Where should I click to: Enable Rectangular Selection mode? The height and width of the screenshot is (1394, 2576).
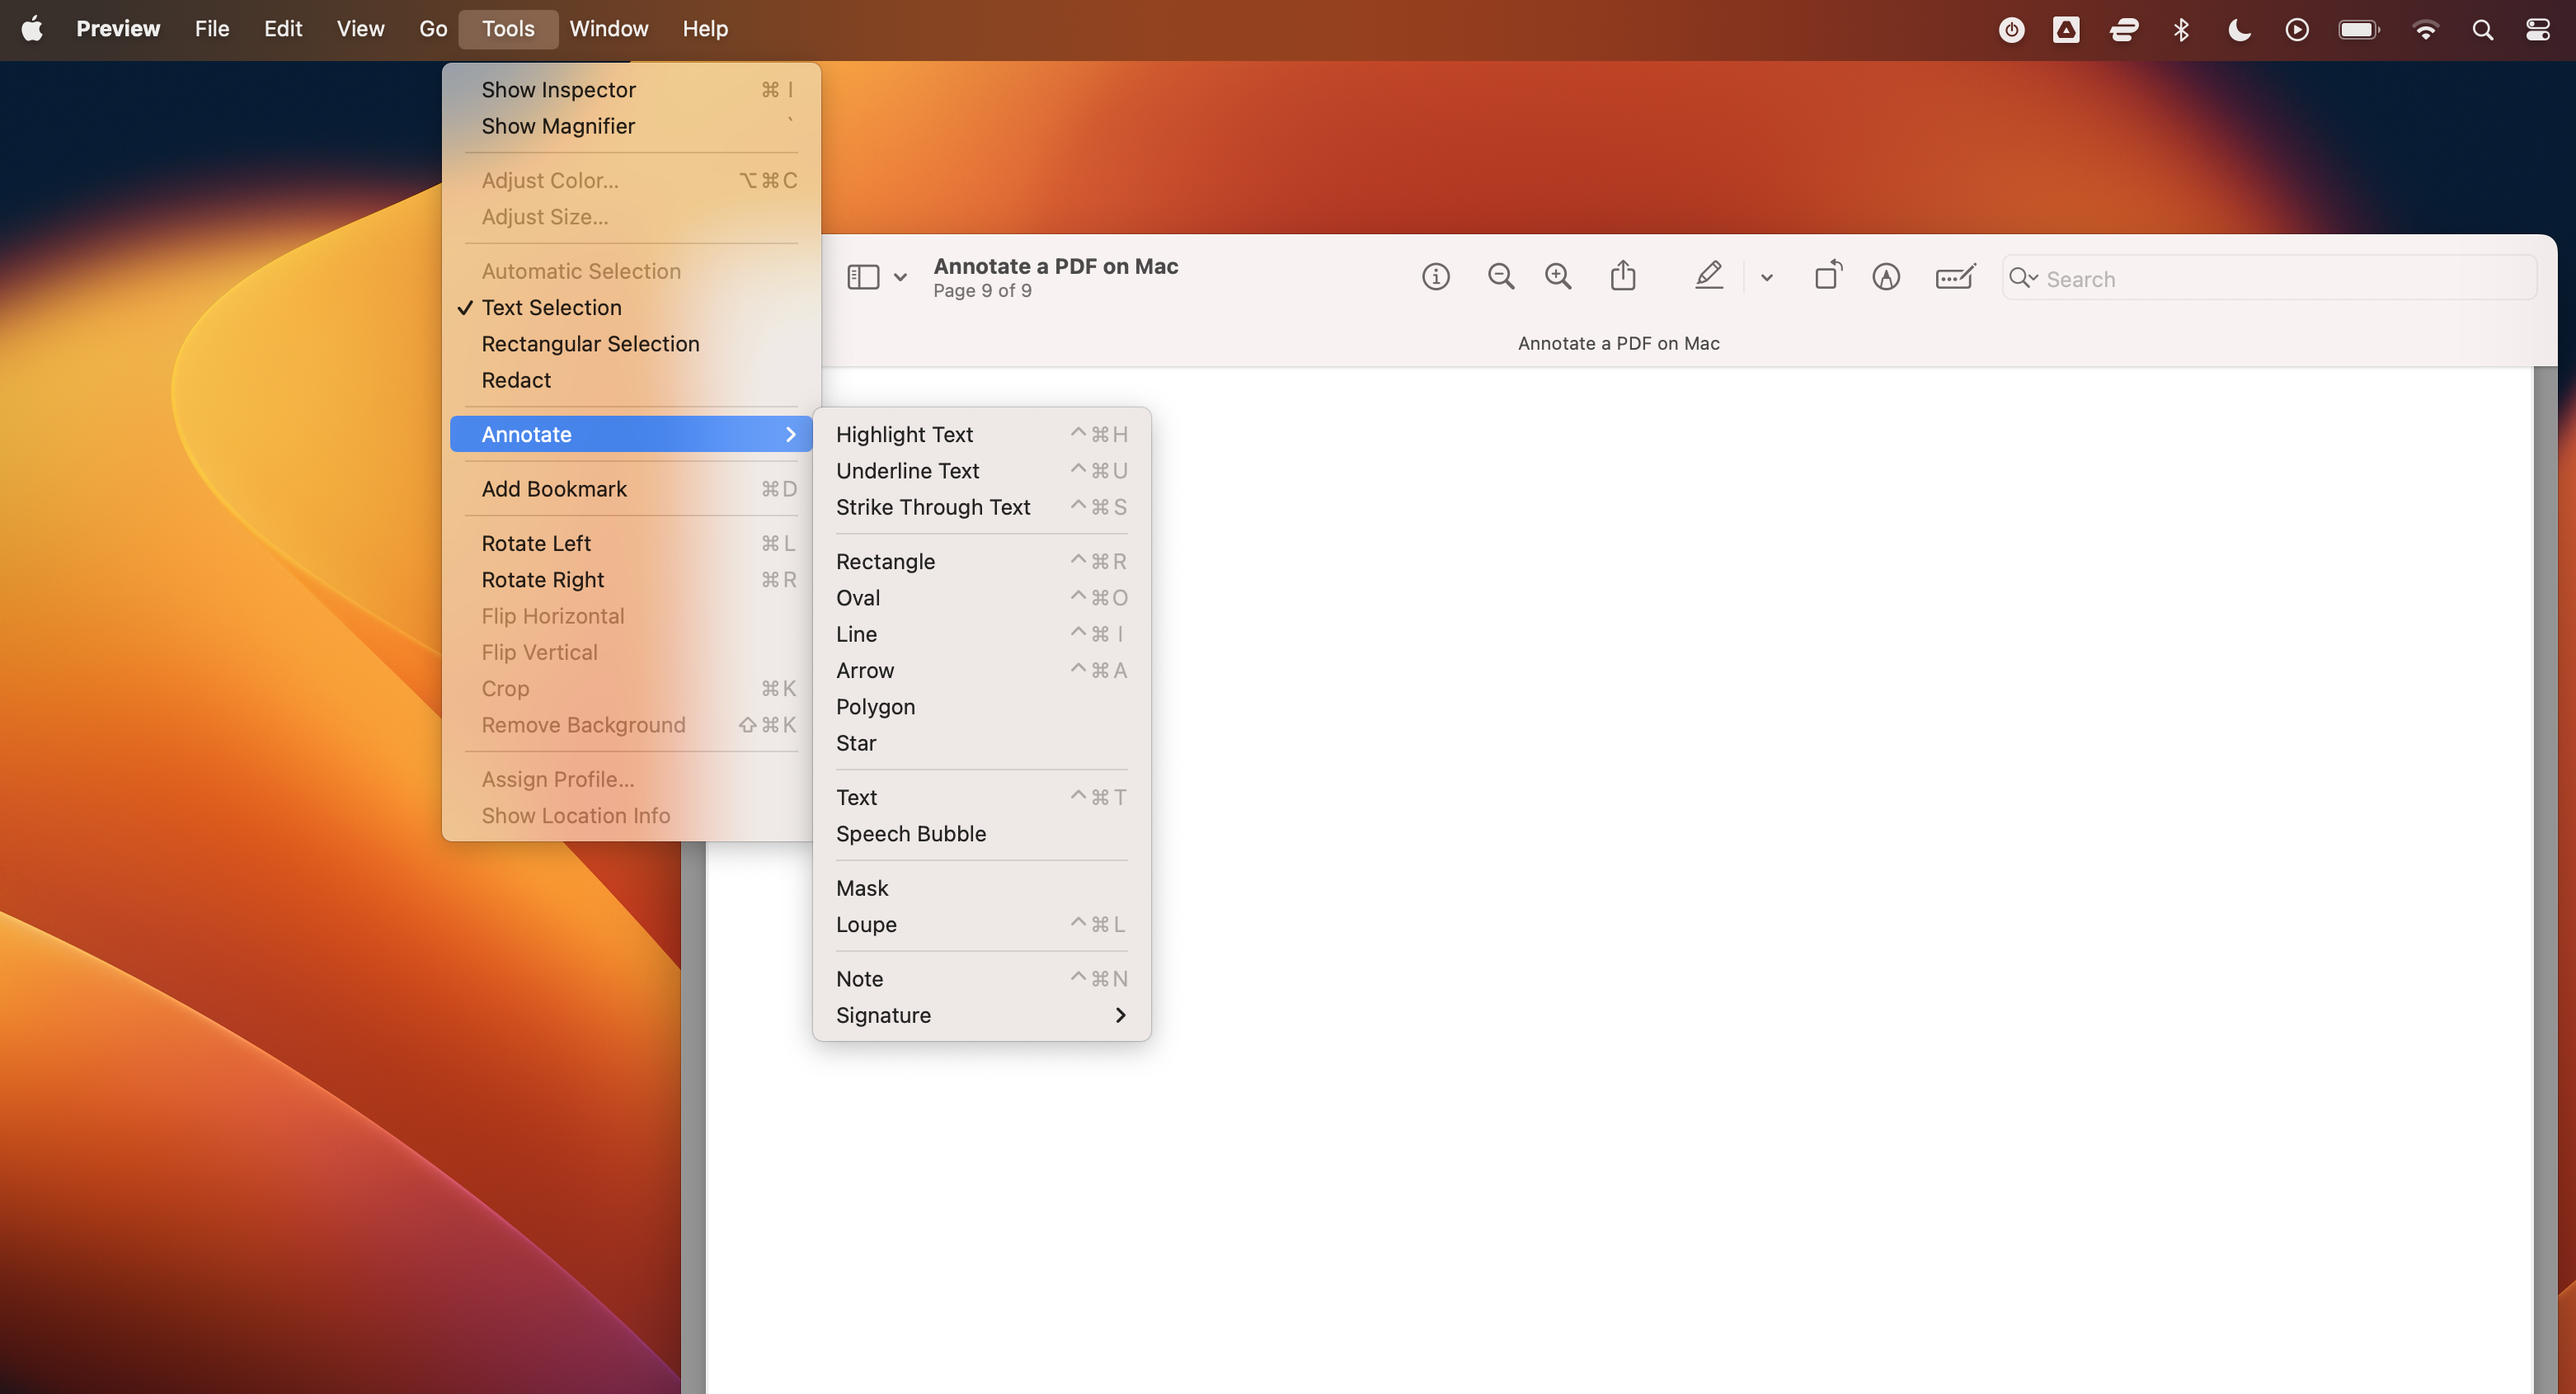tap(590, 343)
